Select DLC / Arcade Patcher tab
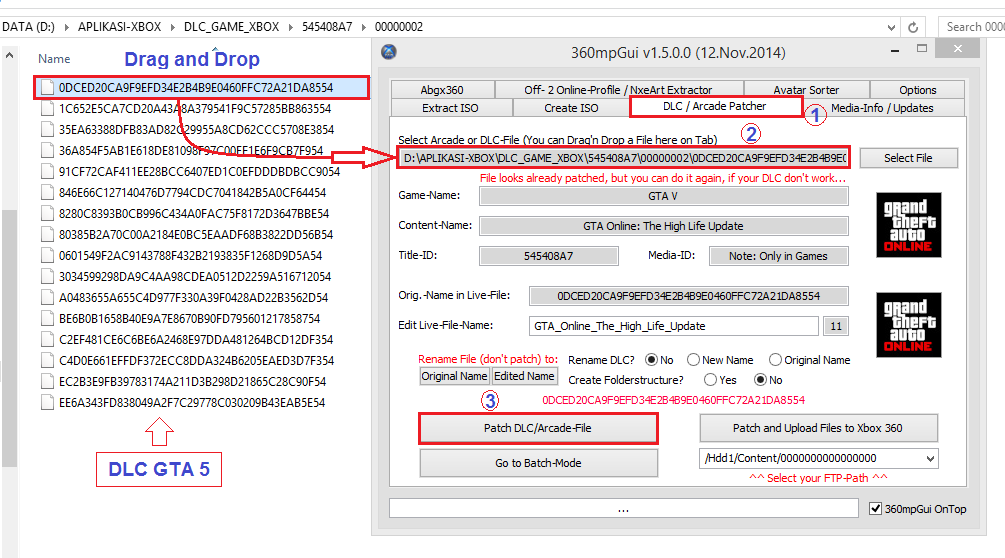The image size is (1005, 558). click(715, 106)
